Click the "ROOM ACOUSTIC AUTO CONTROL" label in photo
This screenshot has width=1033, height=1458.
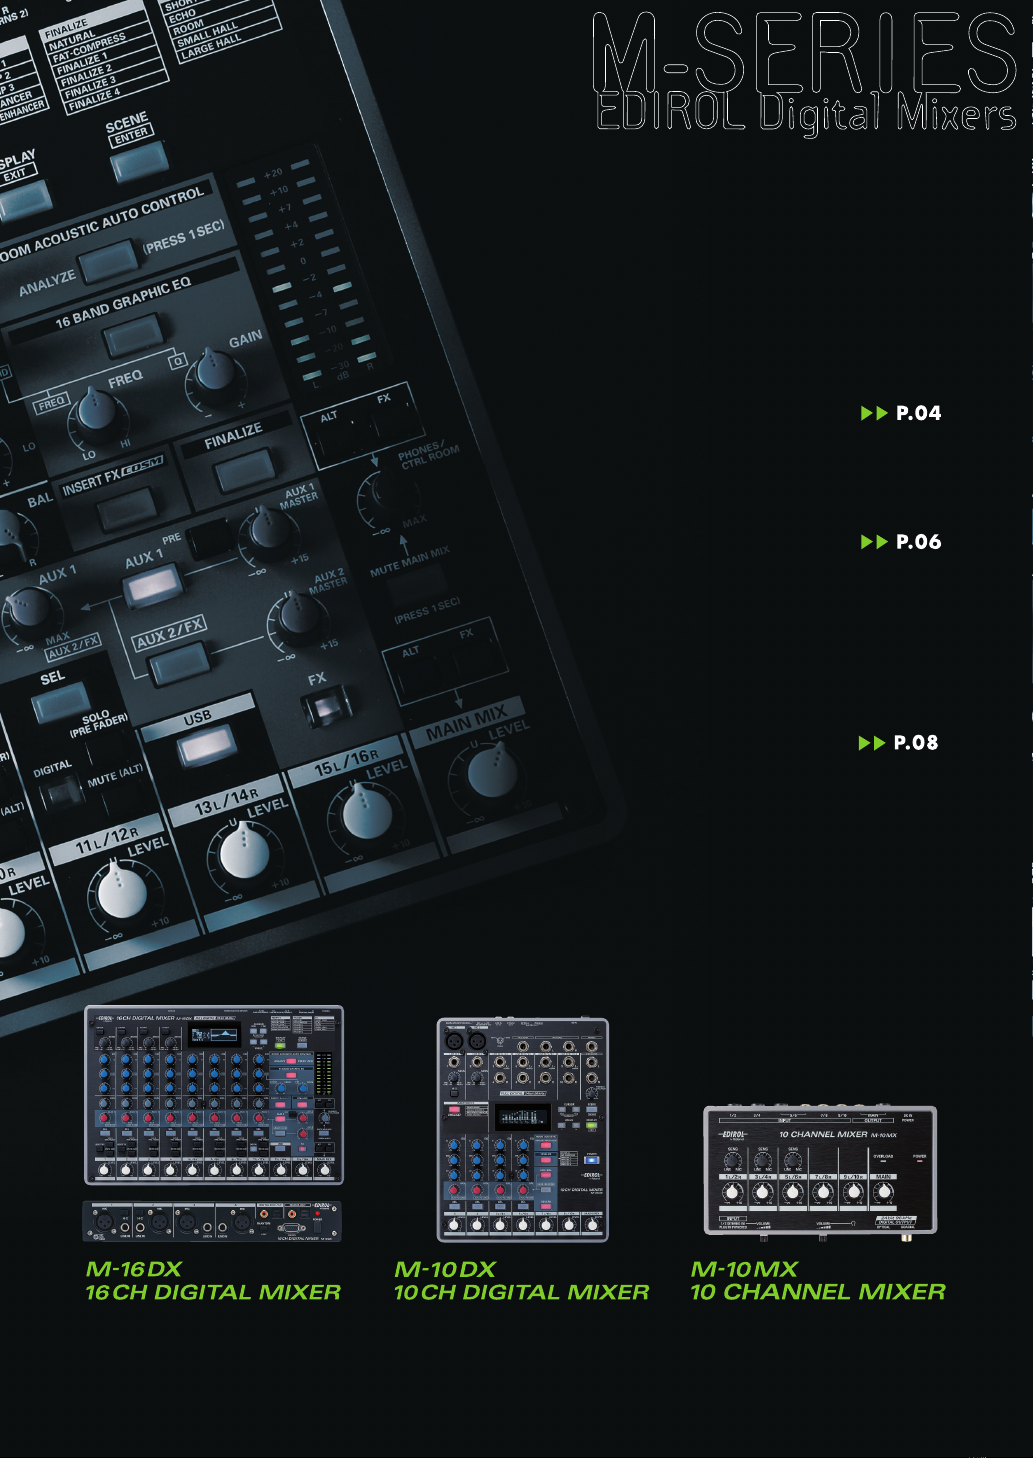pos(101,225)
